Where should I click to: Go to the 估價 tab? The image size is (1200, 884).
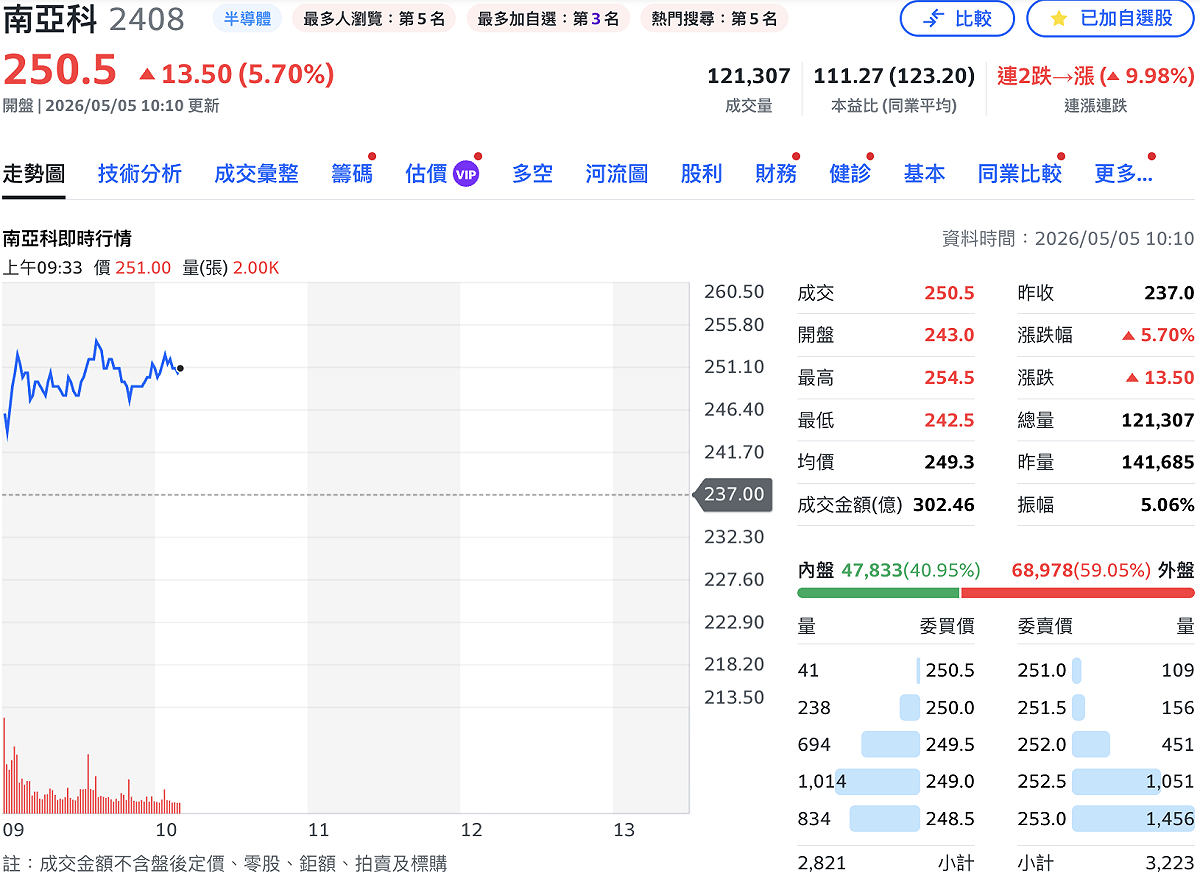pyautogui.click(x=426, y=174)
